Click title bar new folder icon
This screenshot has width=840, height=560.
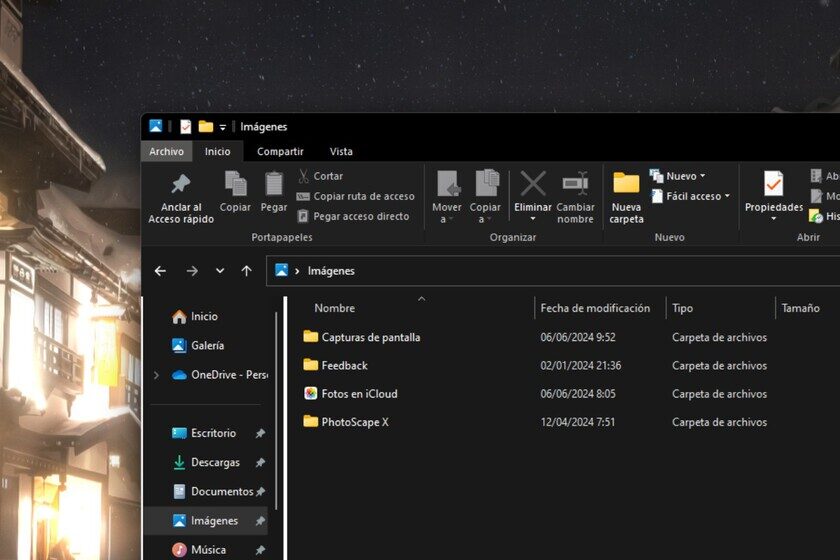[x=206, y=126]
